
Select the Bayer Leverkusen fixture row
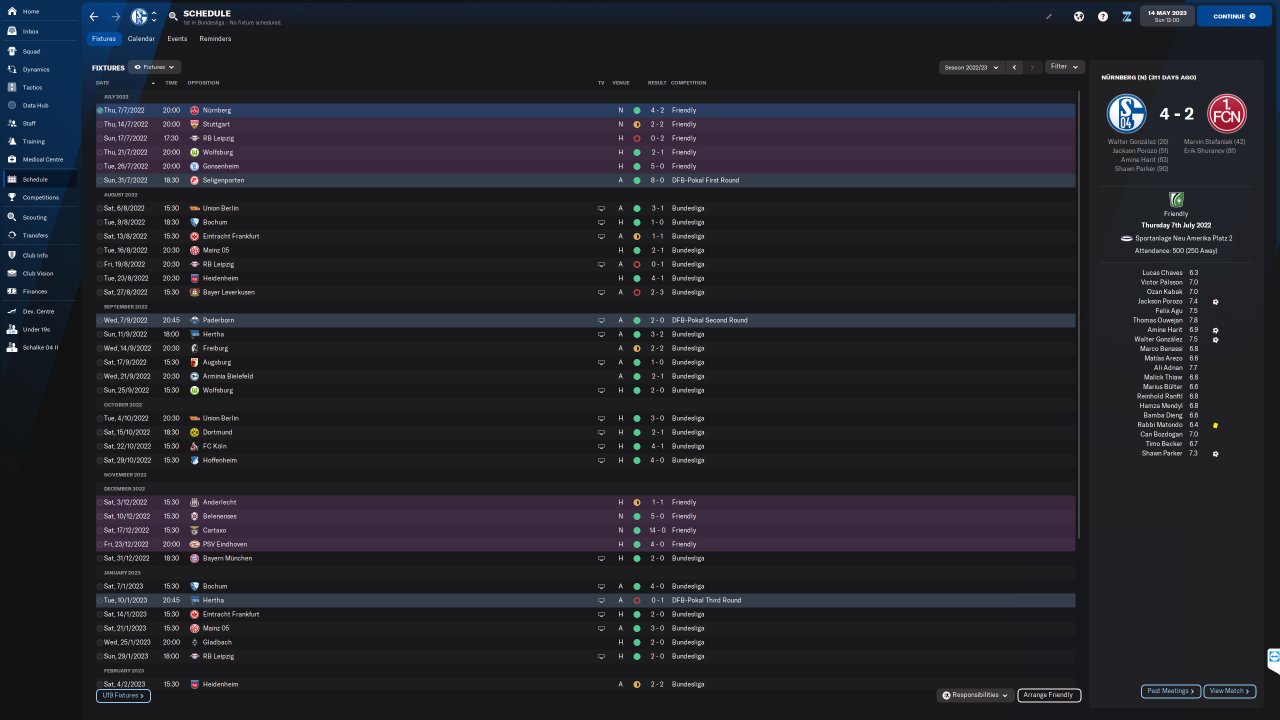[586, 292]
